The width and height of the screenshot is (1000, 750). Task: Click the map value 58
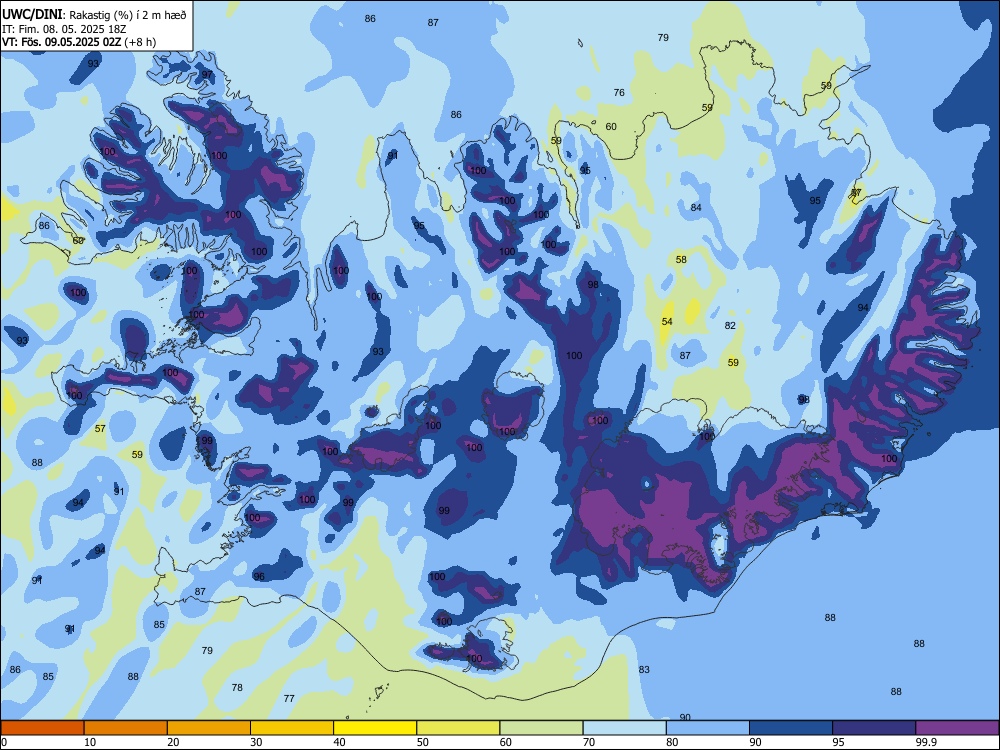681,260
